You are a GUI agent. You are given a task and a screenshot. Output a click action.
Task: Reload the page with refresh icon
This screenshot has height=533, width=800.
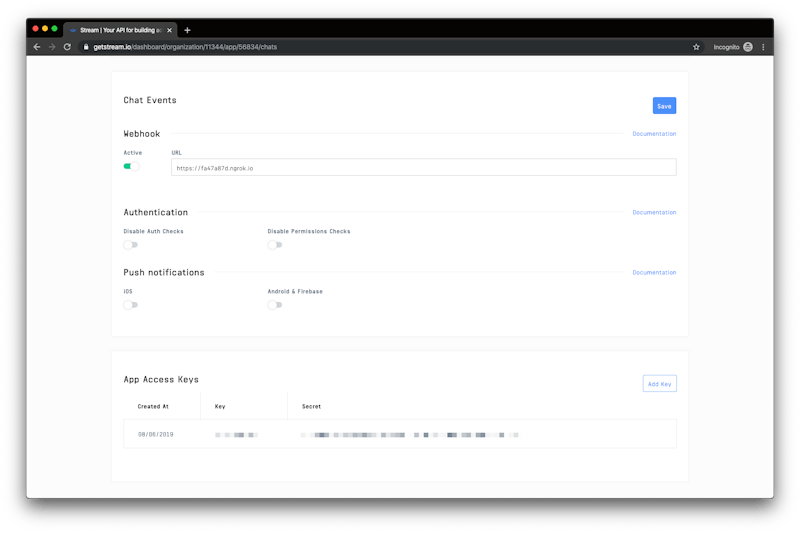(67, 47)
